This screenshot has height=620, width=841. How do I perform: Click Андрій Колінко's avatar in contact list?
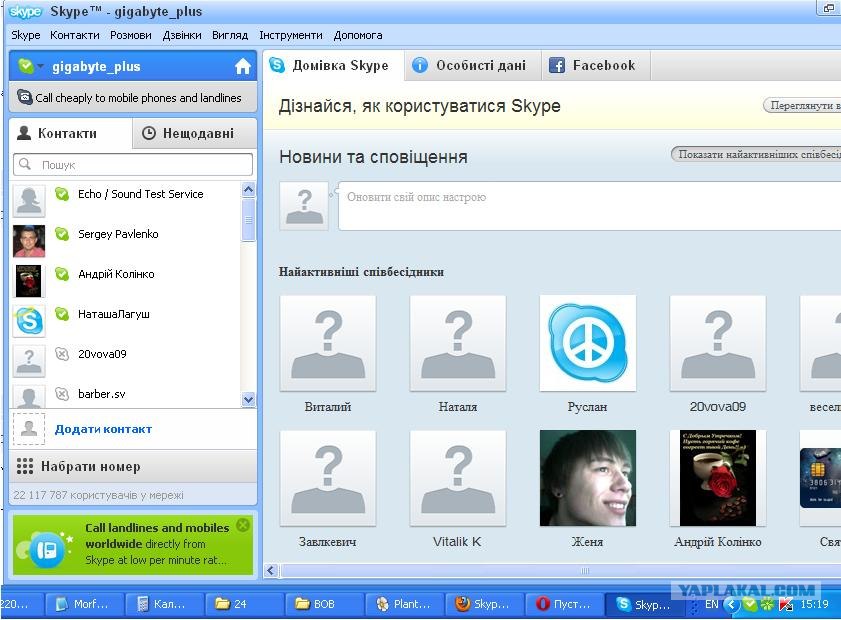click(x=29, y=281)
